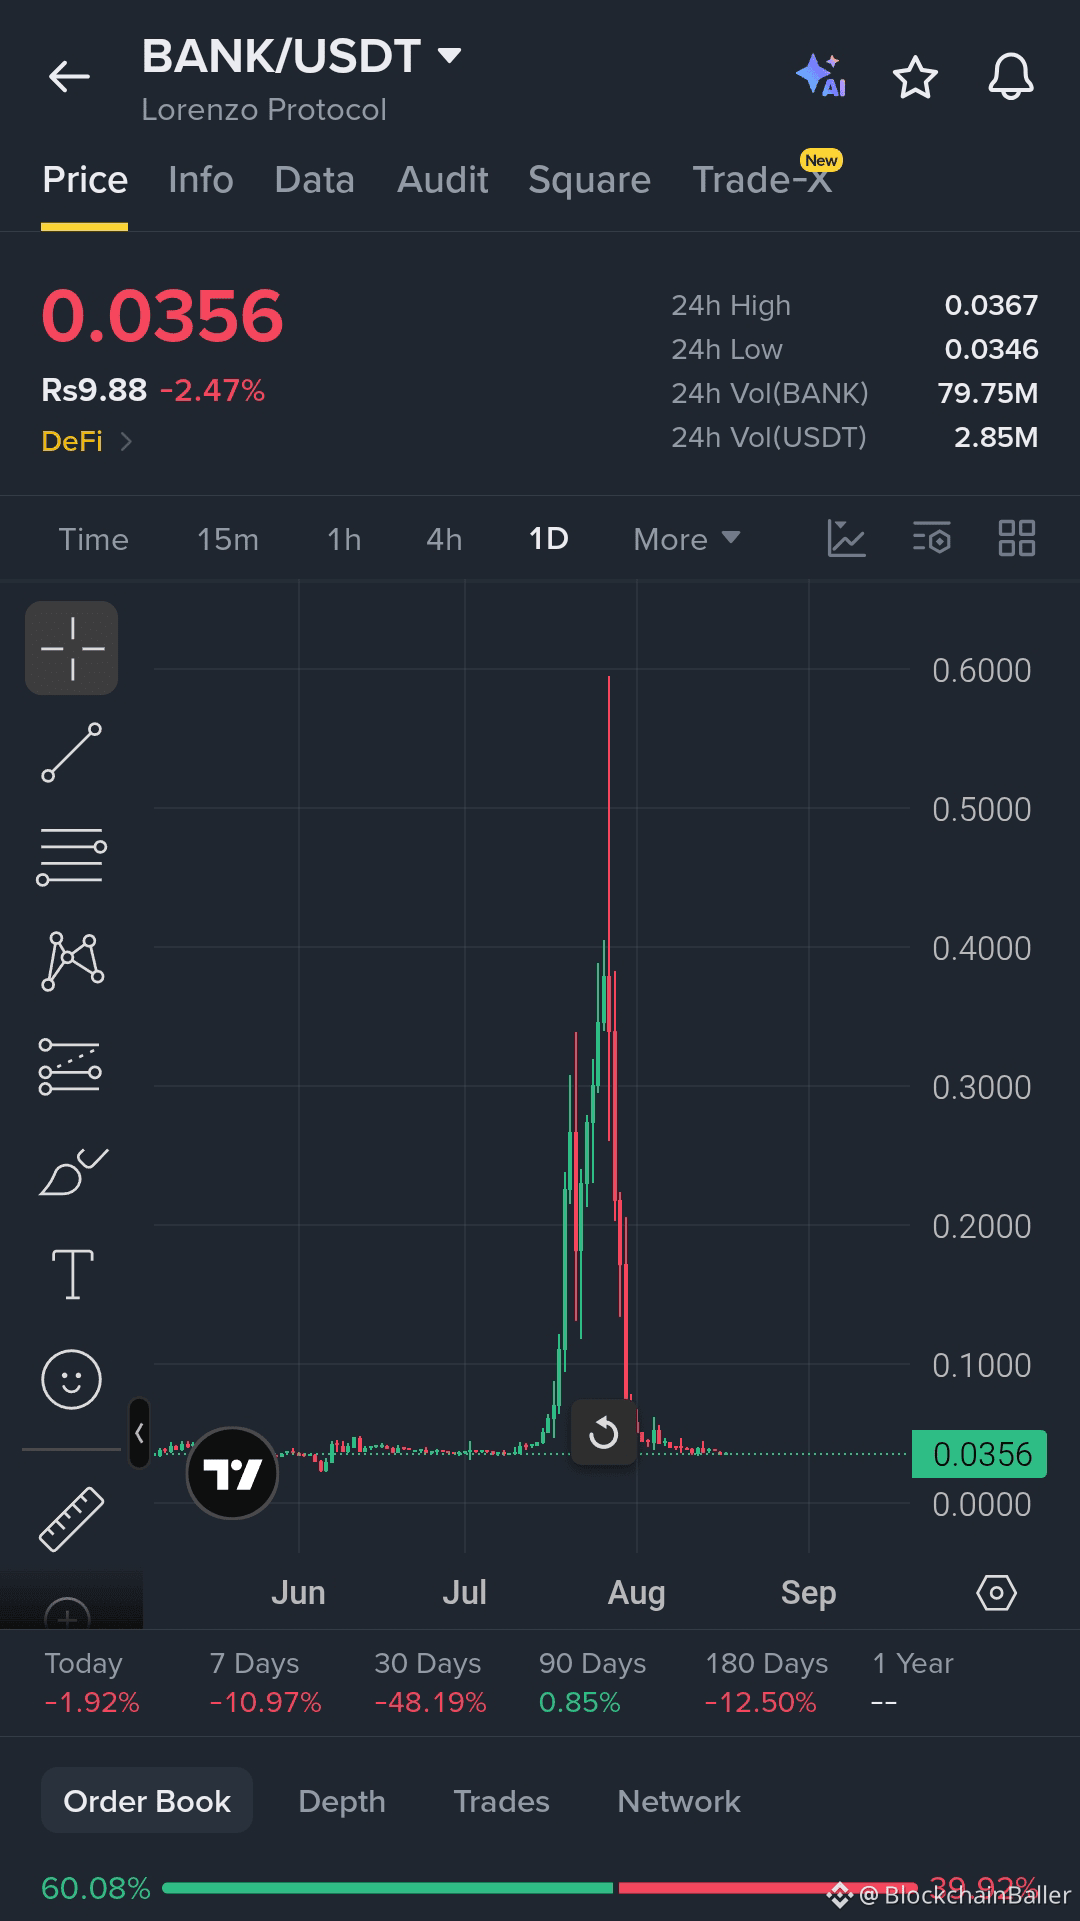Click the 1 Year stat
1080x1921 pixels.
pos(912,1682)
